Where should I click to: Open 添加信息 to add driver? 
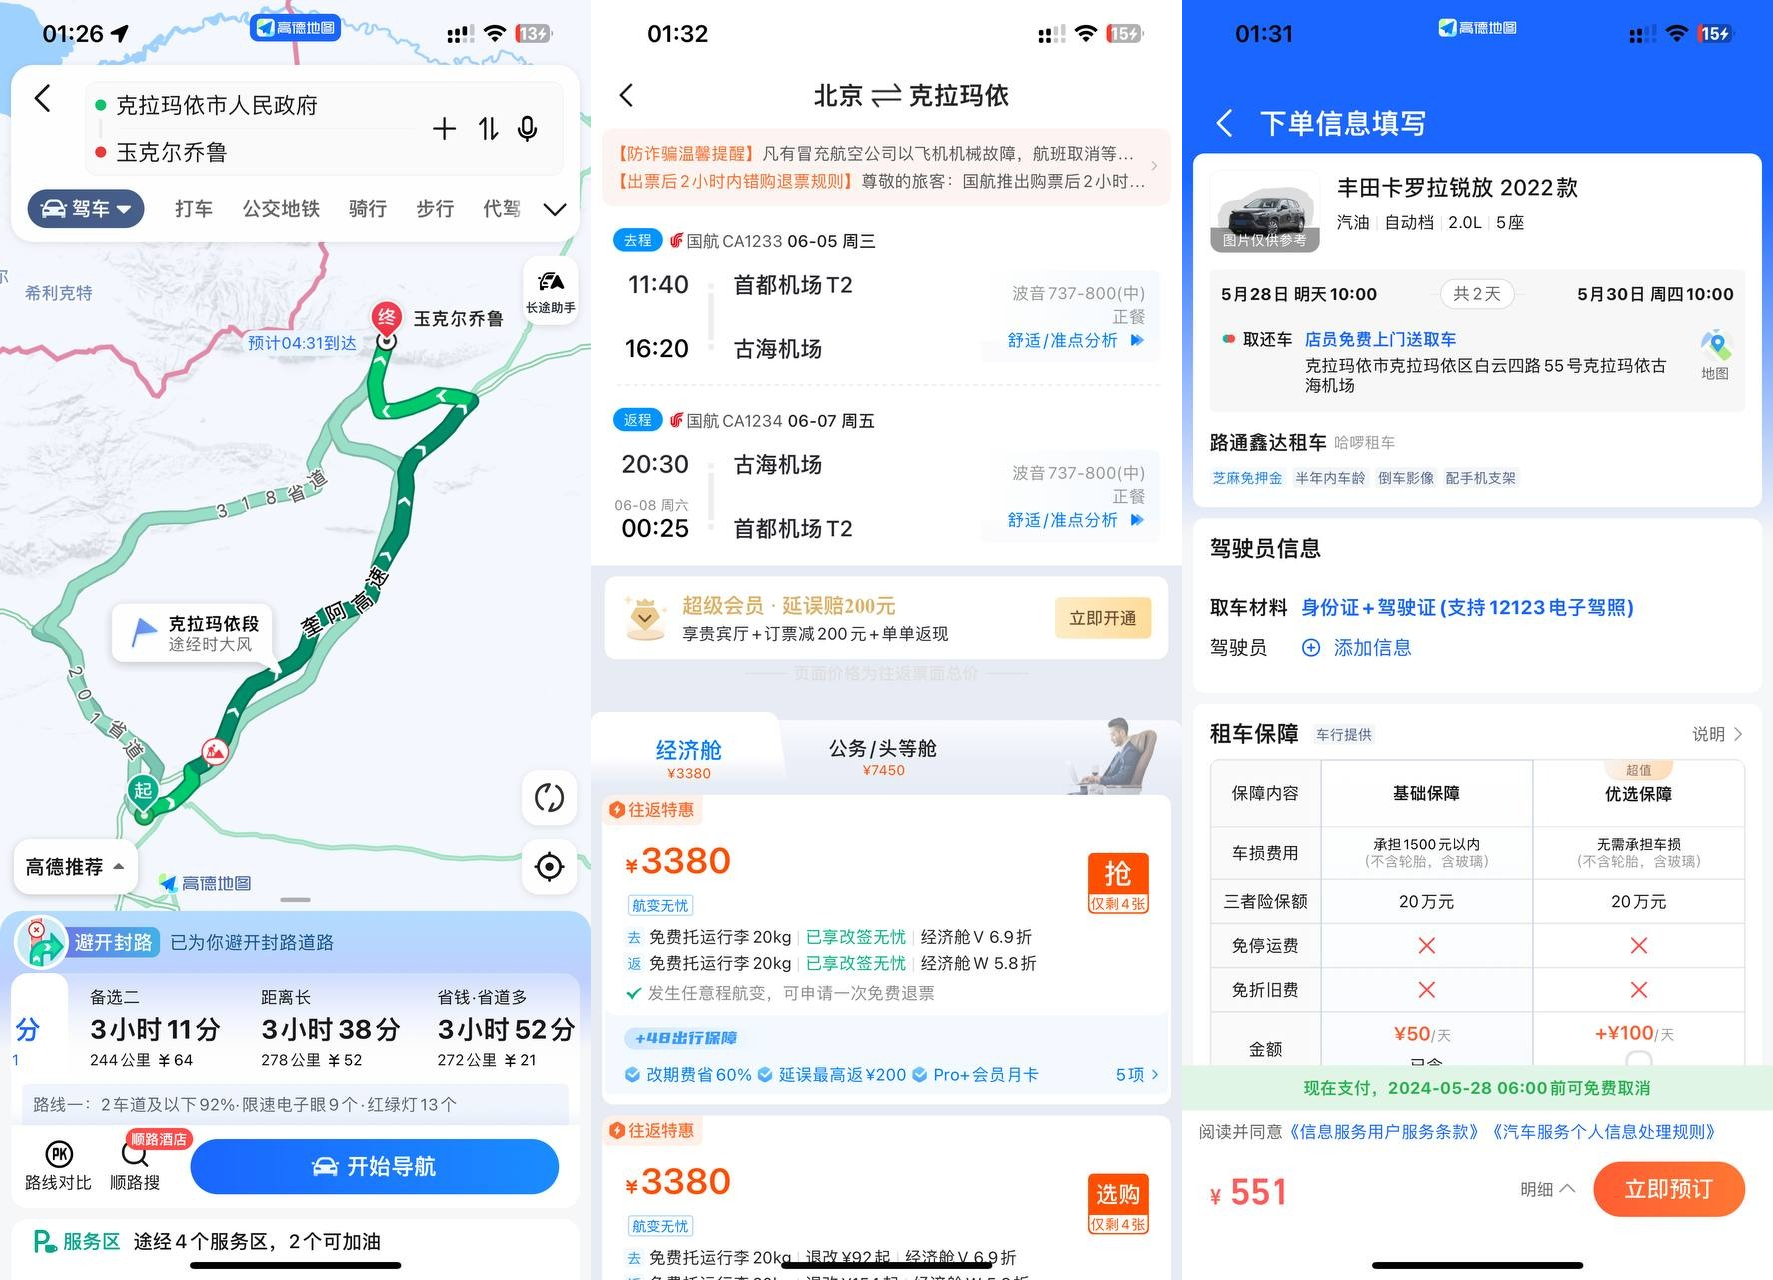click(x=1356, y=648)
